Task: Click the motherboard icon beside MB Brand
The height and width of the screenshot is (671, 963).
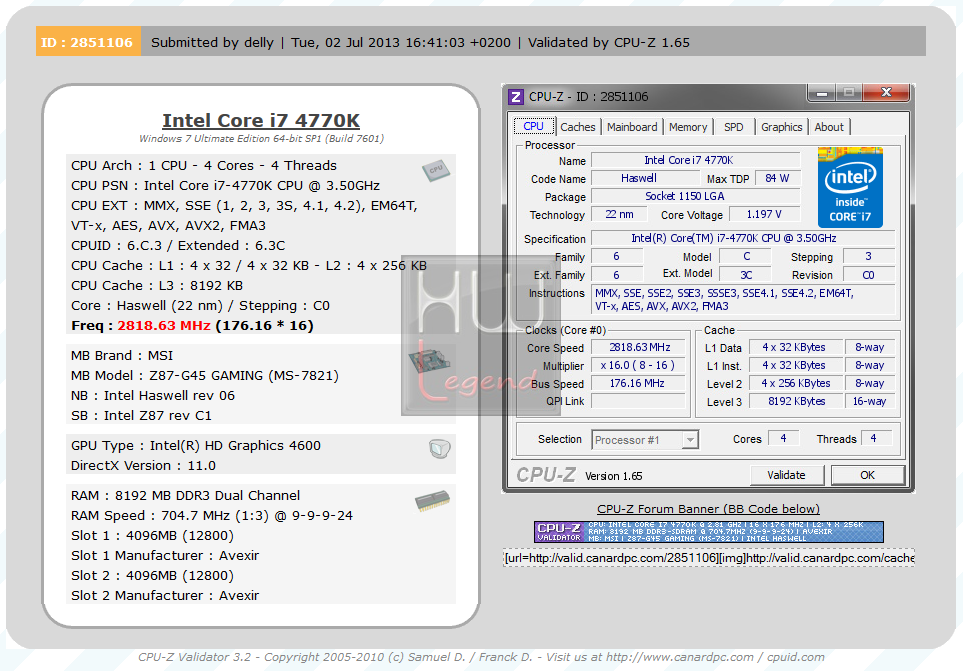Action: [x=431, y=360]
